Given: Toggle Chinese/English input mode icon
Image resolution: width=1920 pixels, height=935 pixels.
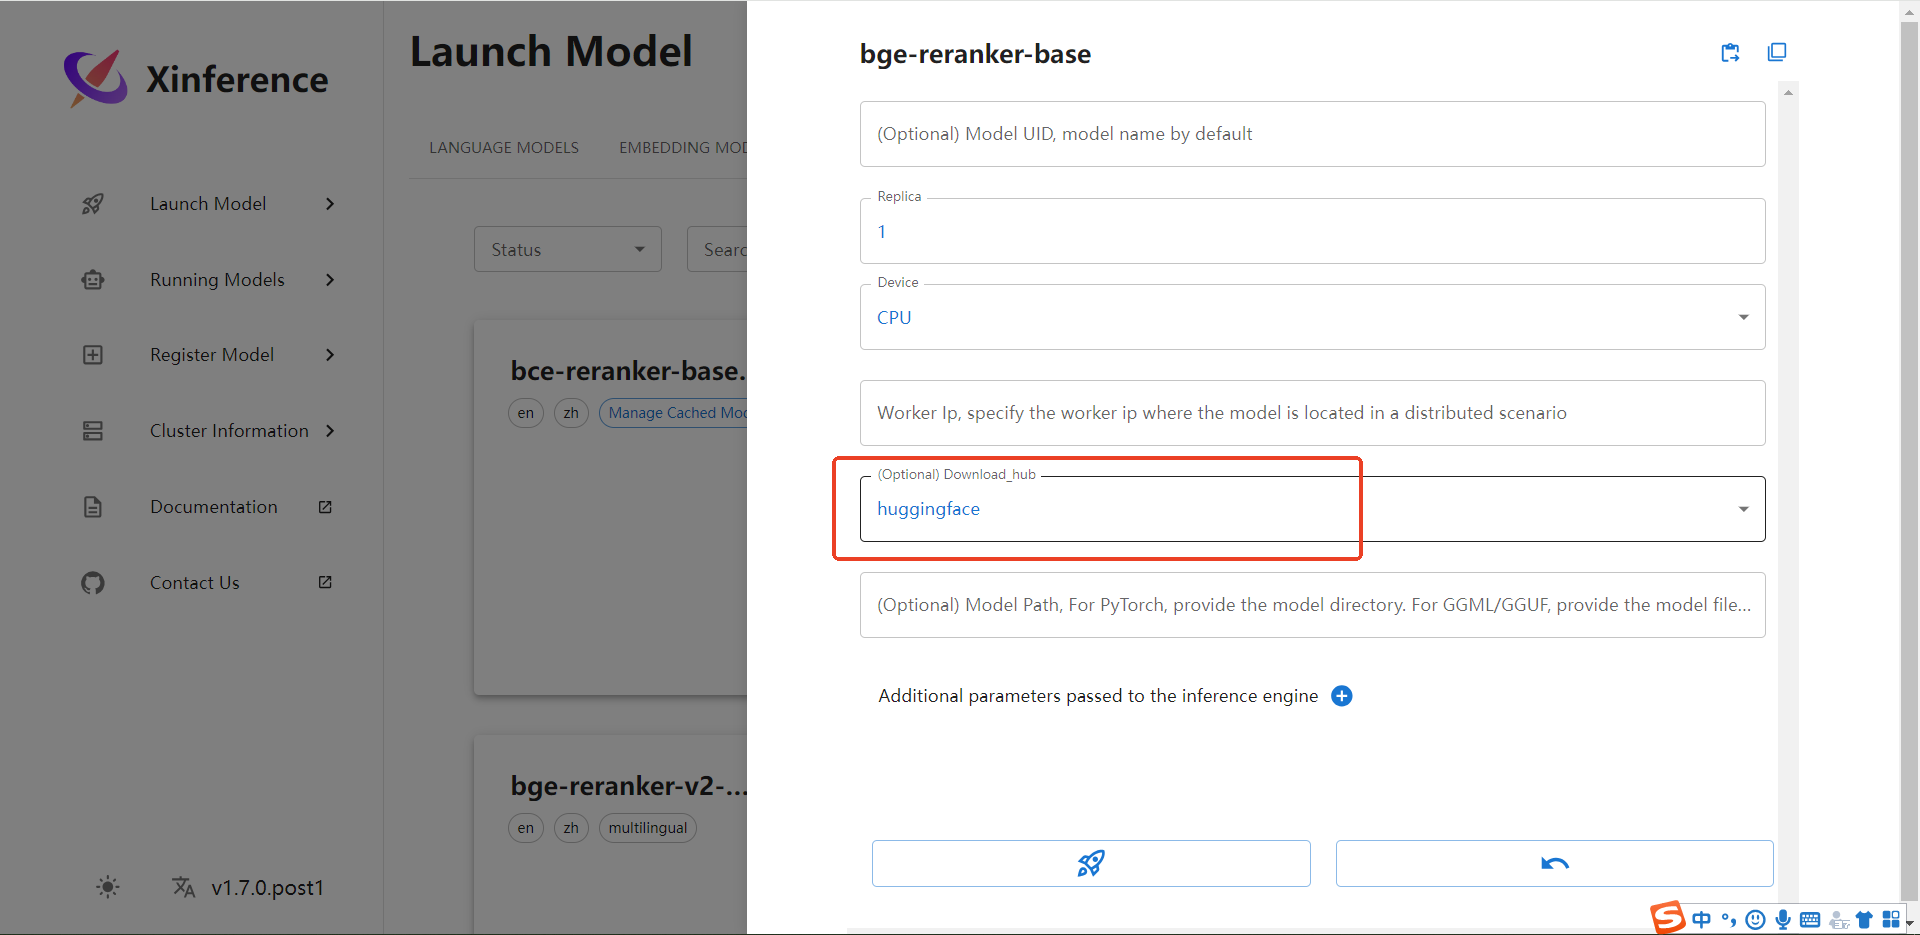Looking at the screenshot, I should [1701, 920].
